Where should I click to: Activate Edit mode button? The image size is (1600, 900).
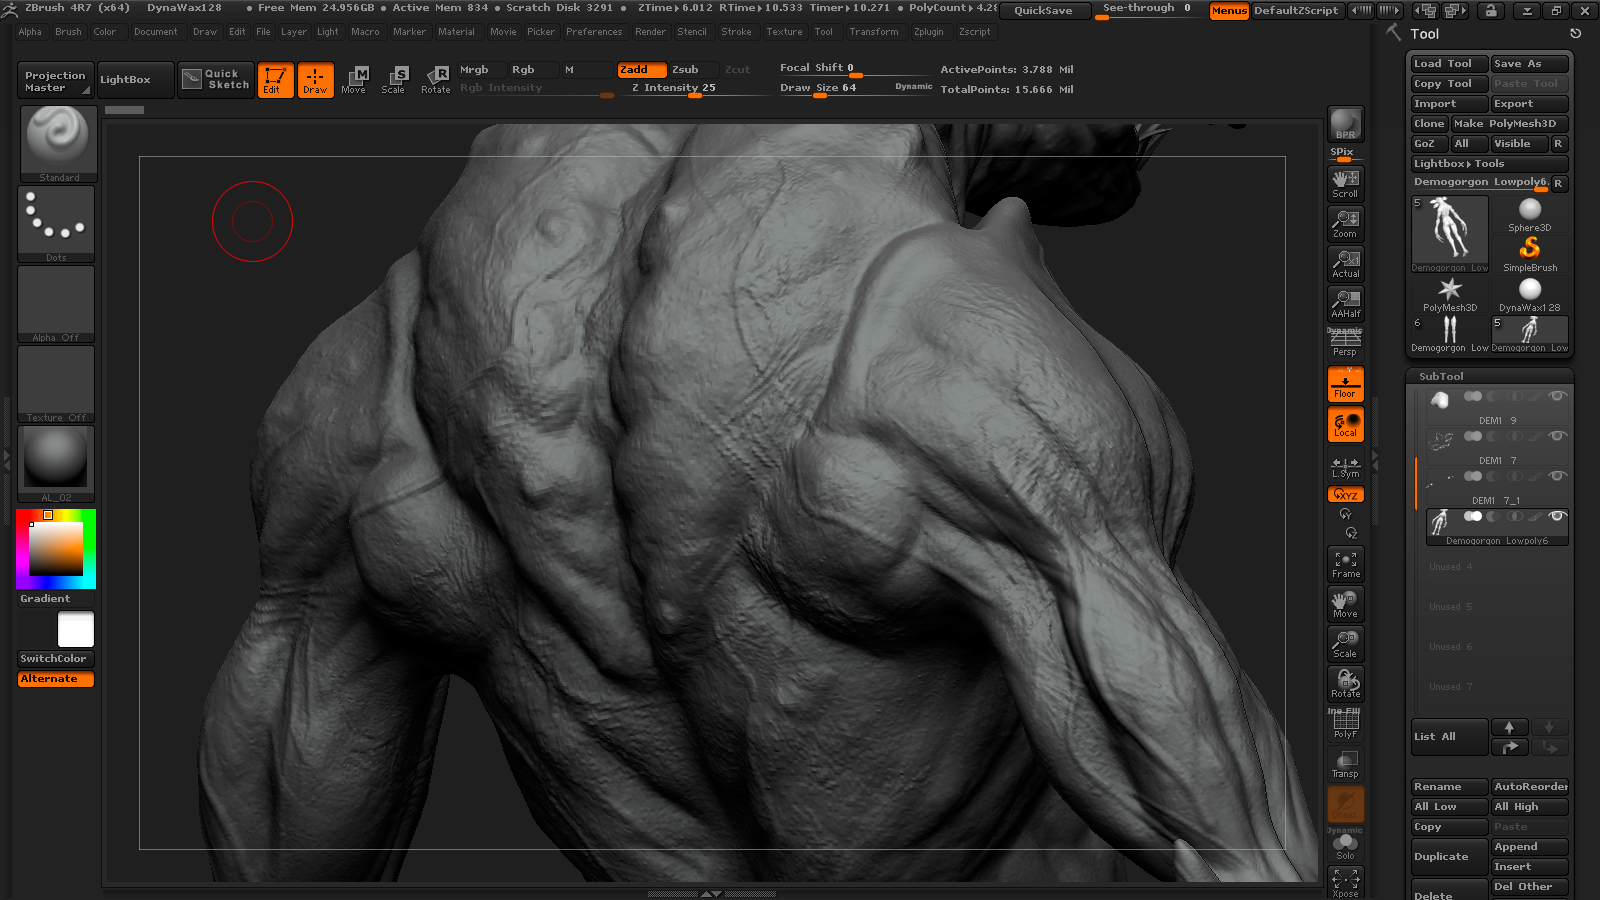tap(275, 80)
